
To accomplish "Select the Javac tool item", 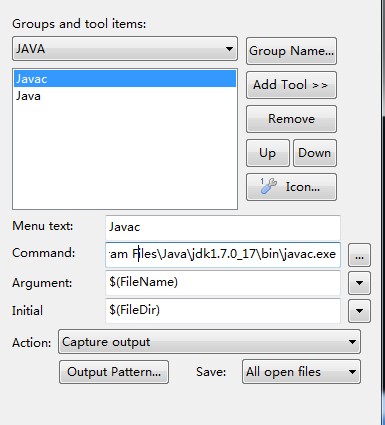I will (125, 79).
